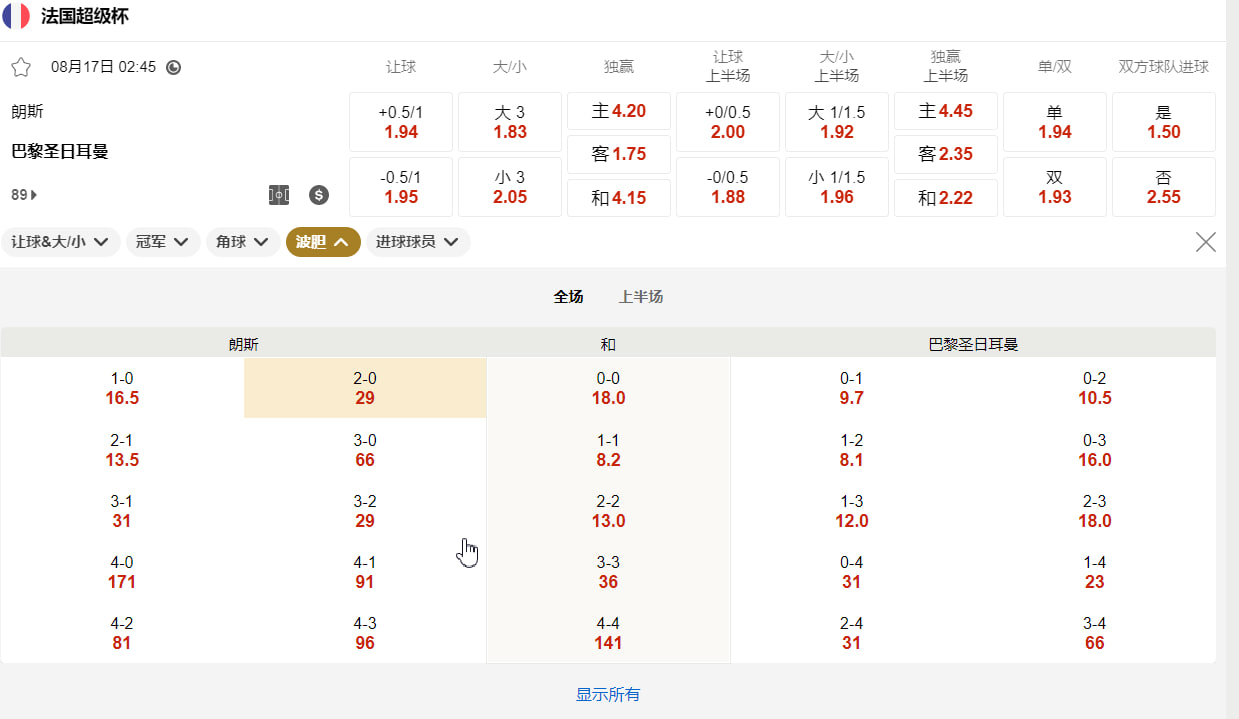Select first-half 大 1/1.5 at 1.92
1239x719 pixels.
(837, 122)
